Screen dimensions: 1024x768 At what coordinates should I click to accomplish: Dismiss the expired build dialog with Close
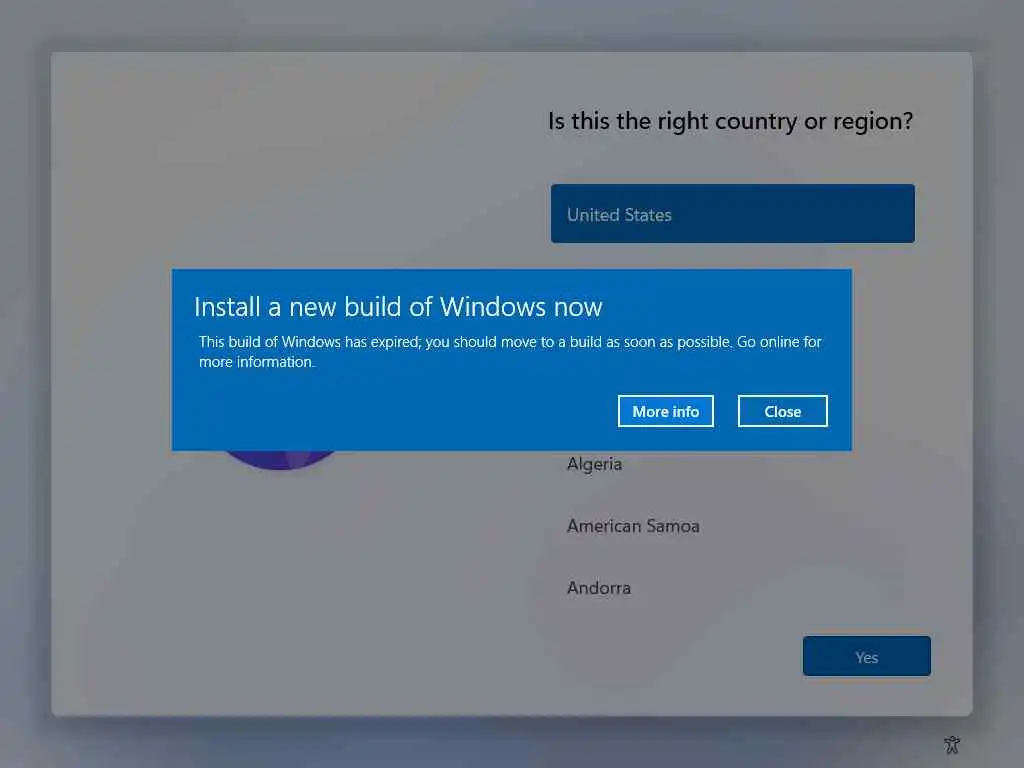point(782,411)
